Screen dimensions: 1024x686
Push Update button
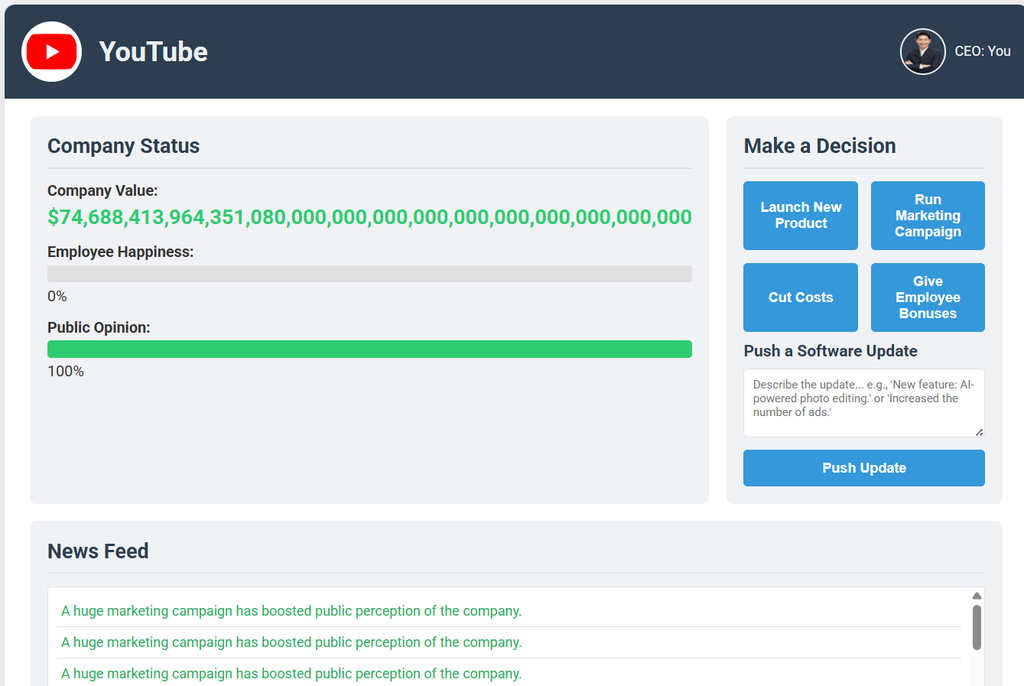[x=863, y=468]
